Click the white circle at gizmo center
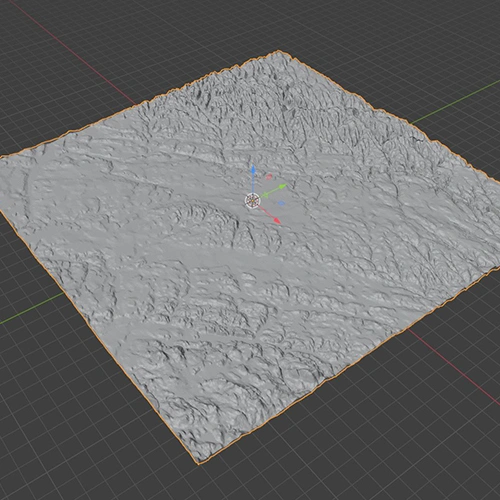The image size is (500, 500). [x=252, y=201]
